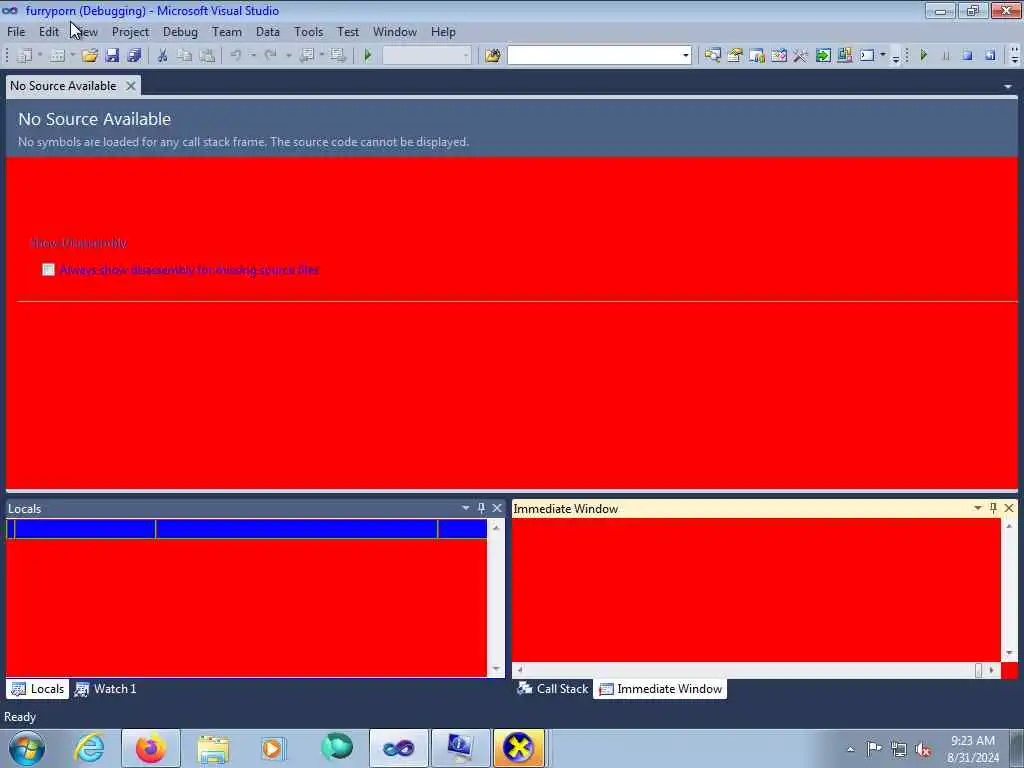Click the Windows Start orb
The width and height of the screenshot is (1024, 768).
point(27,748)
